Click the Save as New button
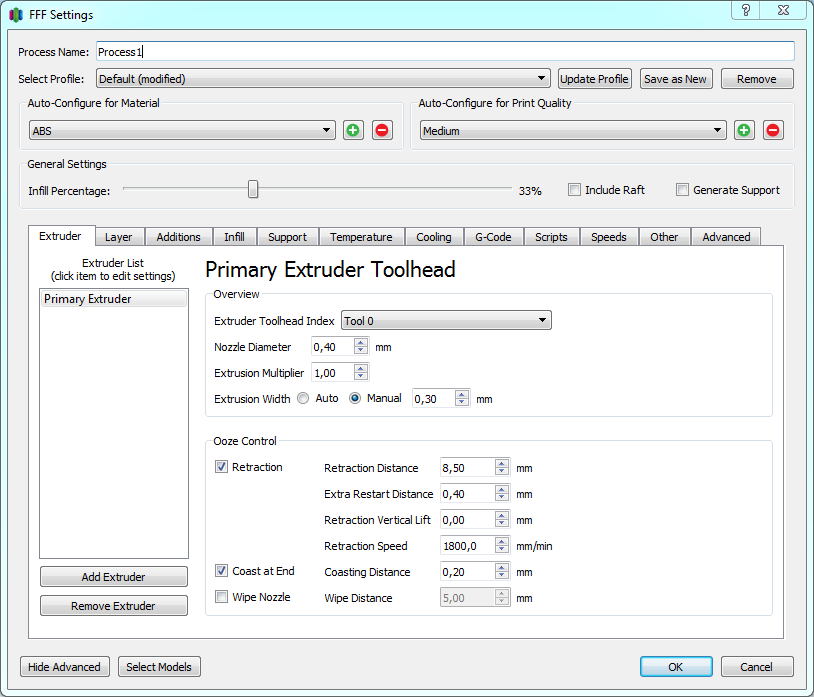Image resolution: width=814 pixels, height=697 pixels. pos(676,79)
